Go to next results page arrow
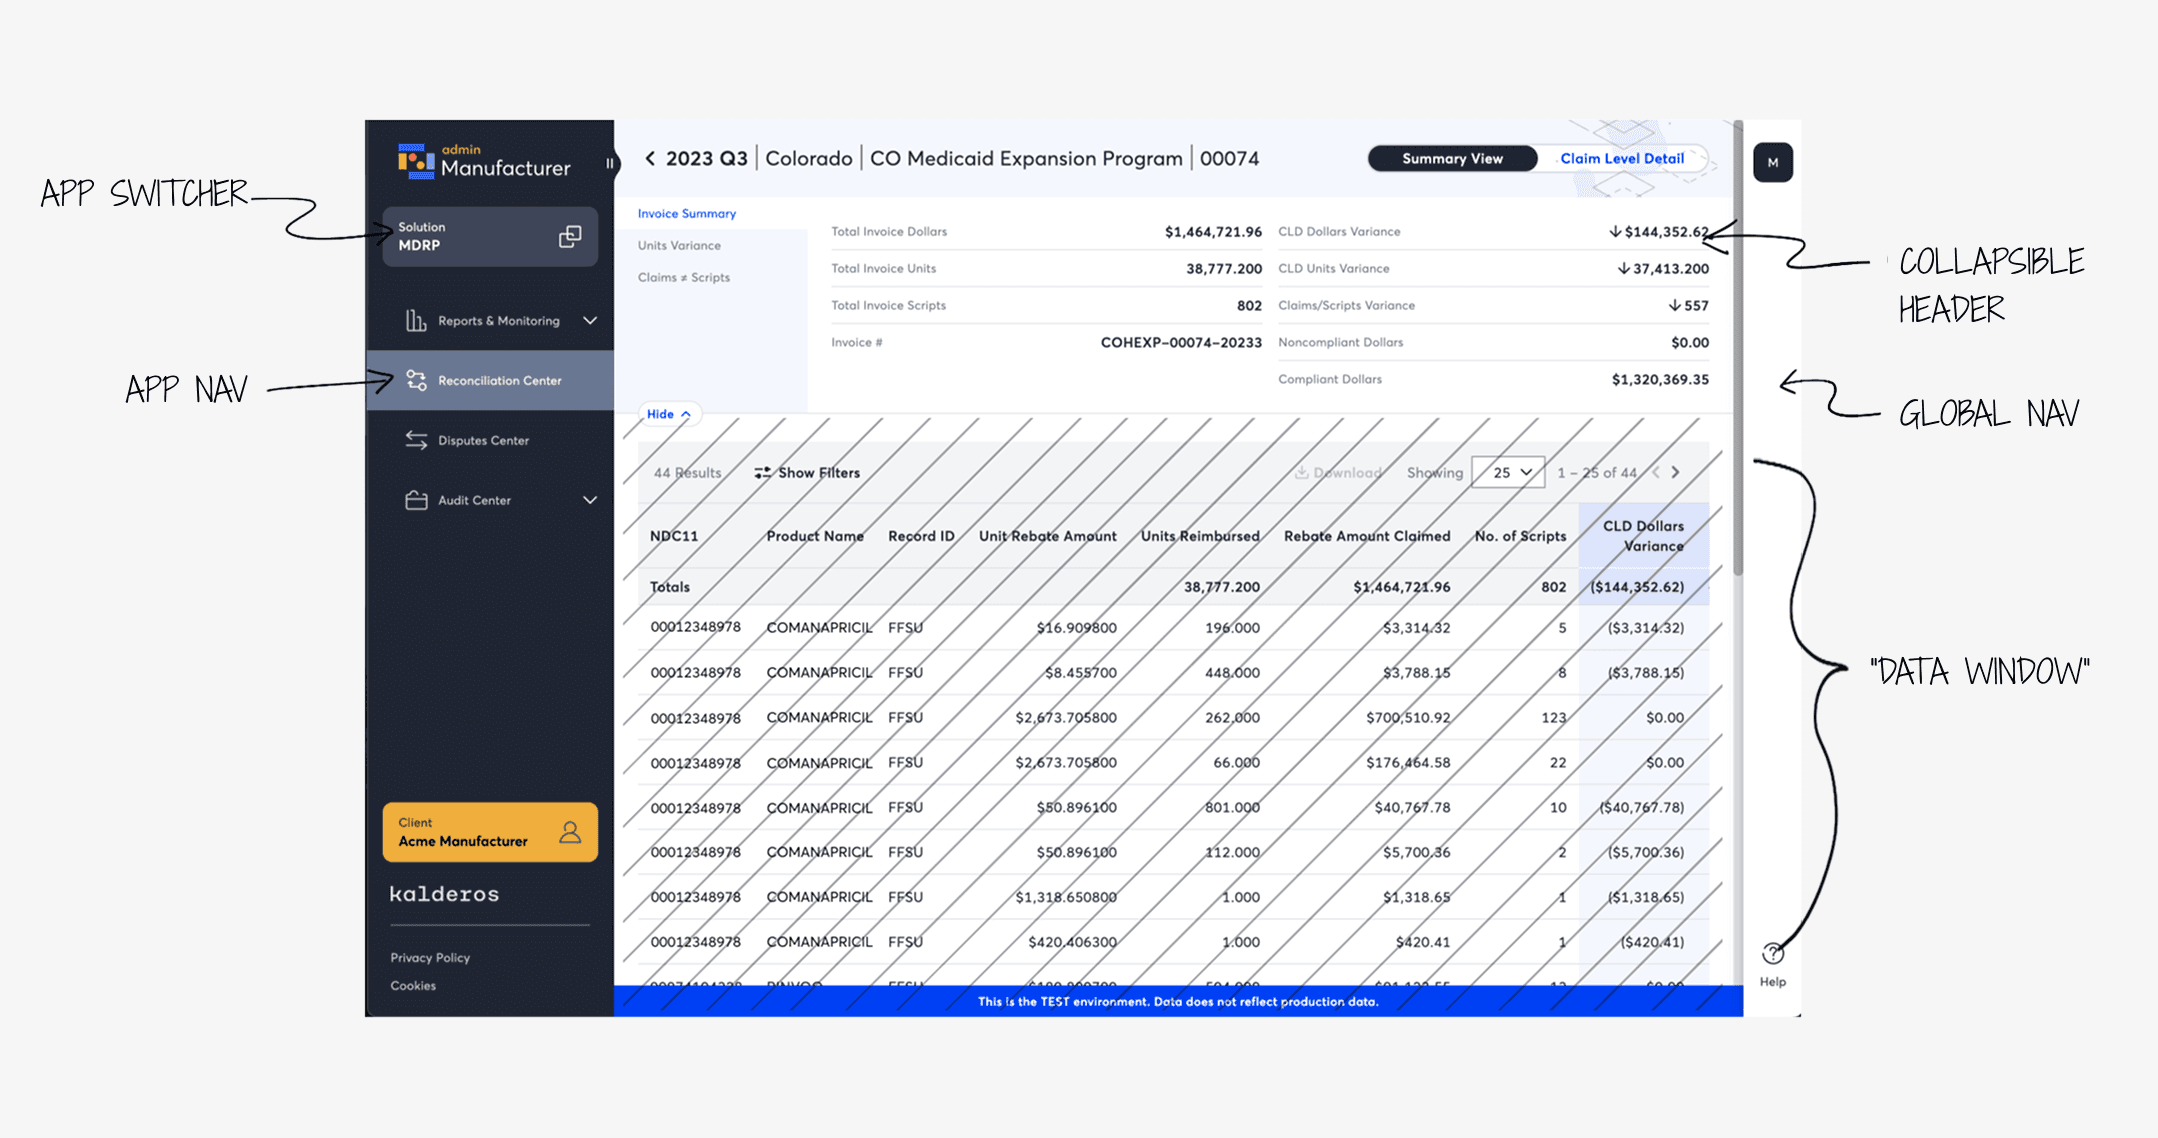 [1676, 472]
